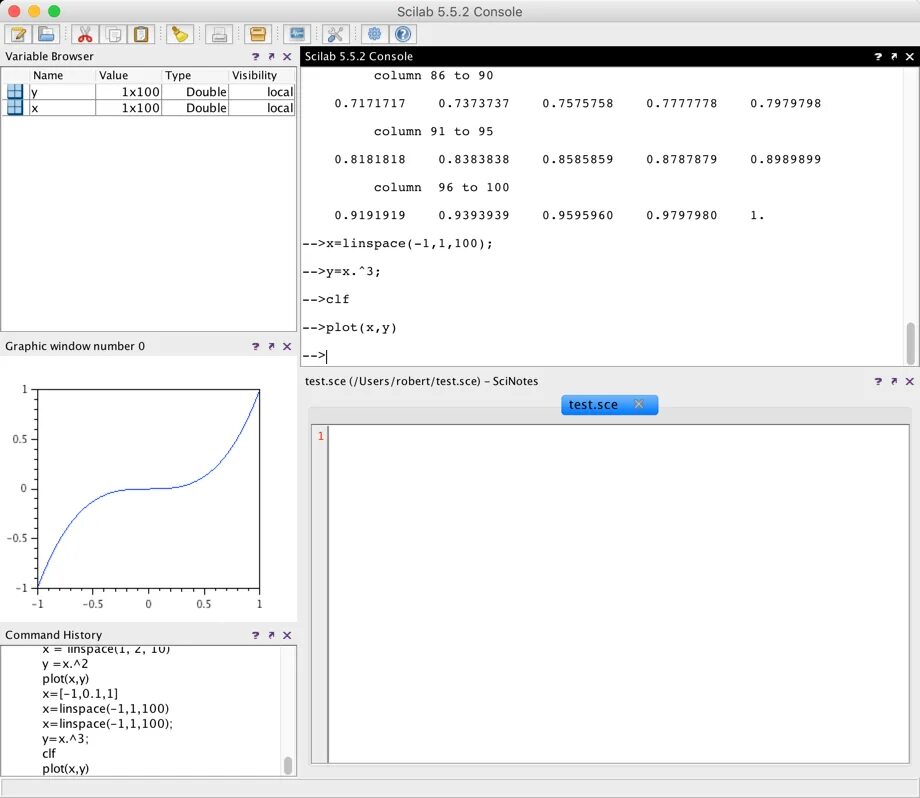This screenshot has height=798, width=920.
Task: Click the matrix icon of variable y
Action: [15, 92]
